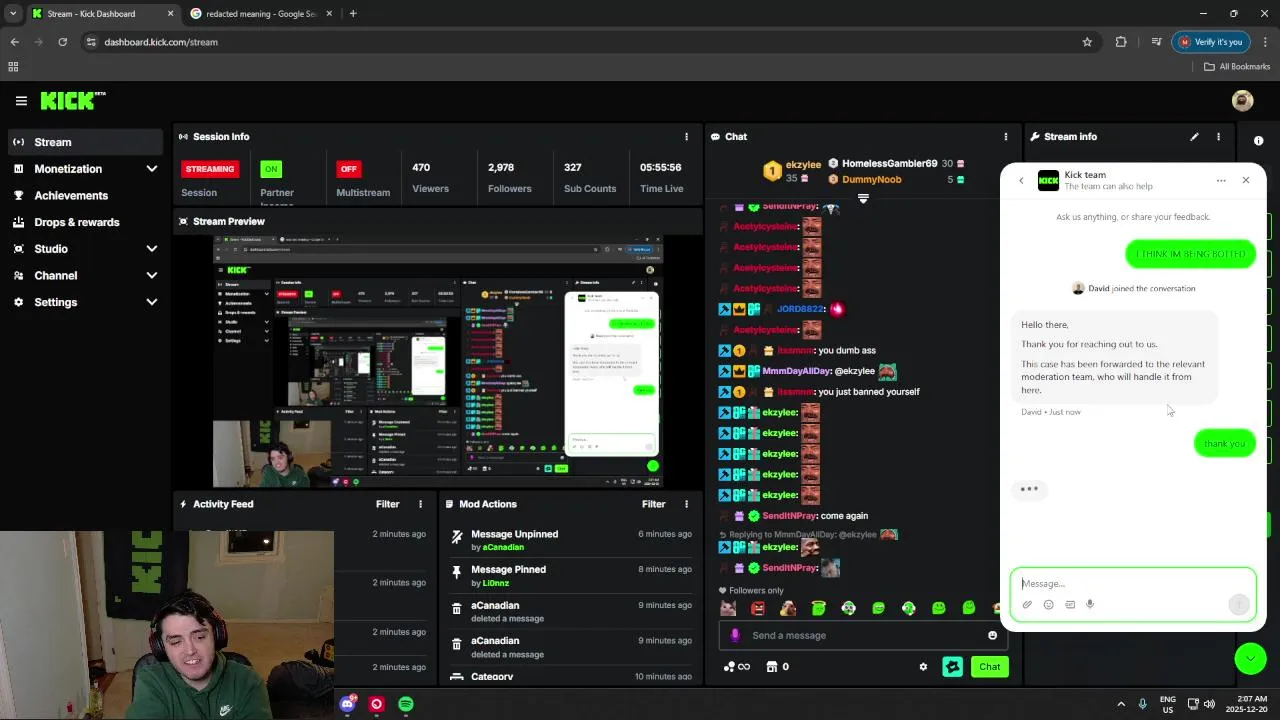Open Discord from the taskbar

tap(347, 704)
